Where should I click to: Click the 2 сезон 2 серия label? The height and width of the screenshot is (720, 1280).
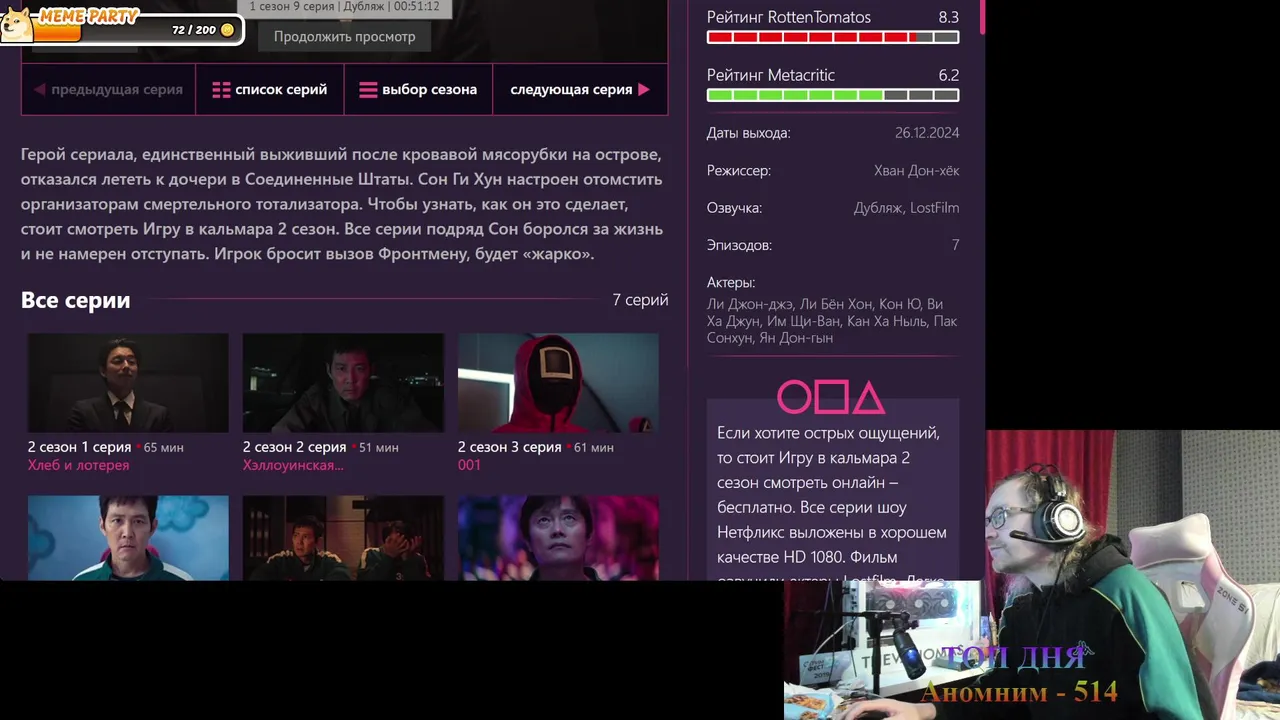pos(294,447)
